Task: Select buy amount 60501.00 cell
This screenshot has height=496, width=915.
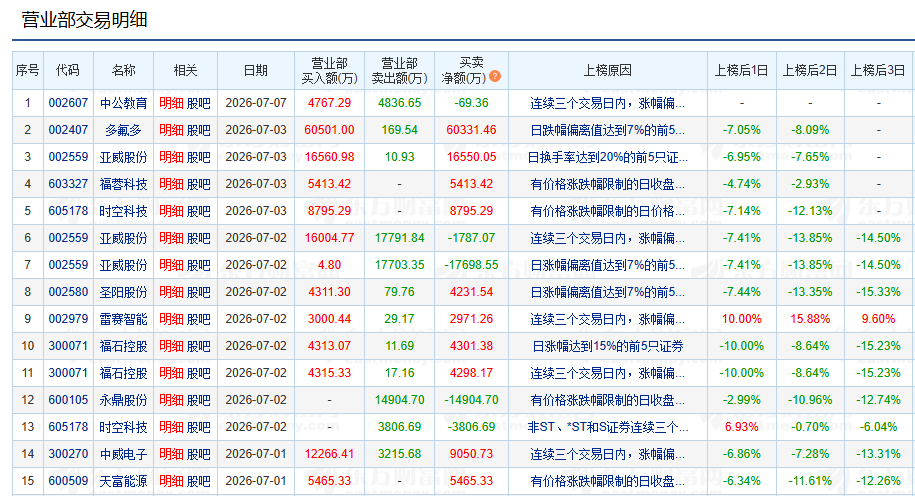Action: [x=329, y=130]
